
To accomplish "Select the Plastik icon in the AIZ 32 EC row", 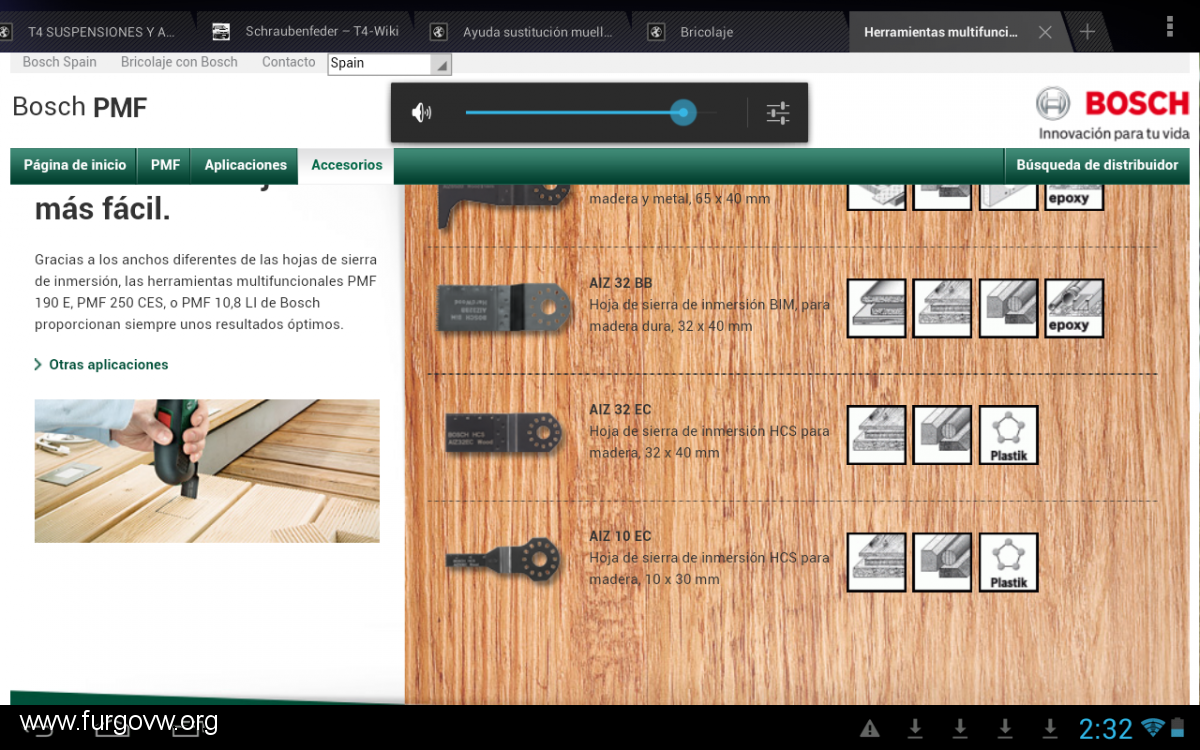I will coord(1008,435).
